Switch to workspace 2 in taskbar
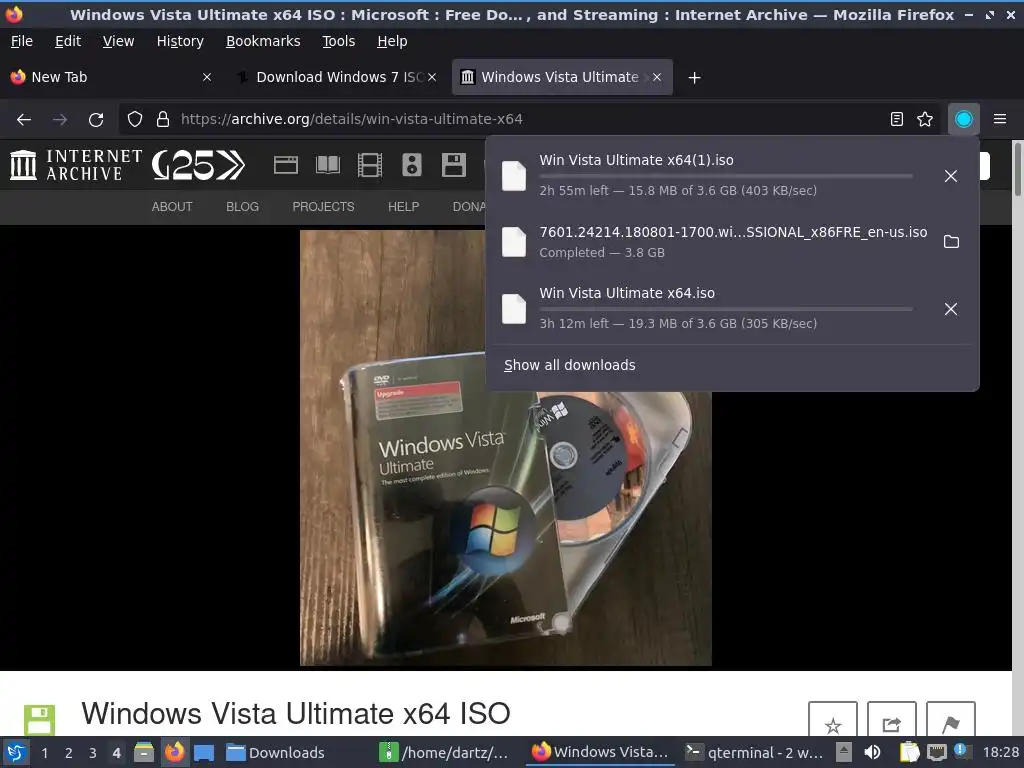The height and width of the screenshot is (768, 1024). coord(69,753)
